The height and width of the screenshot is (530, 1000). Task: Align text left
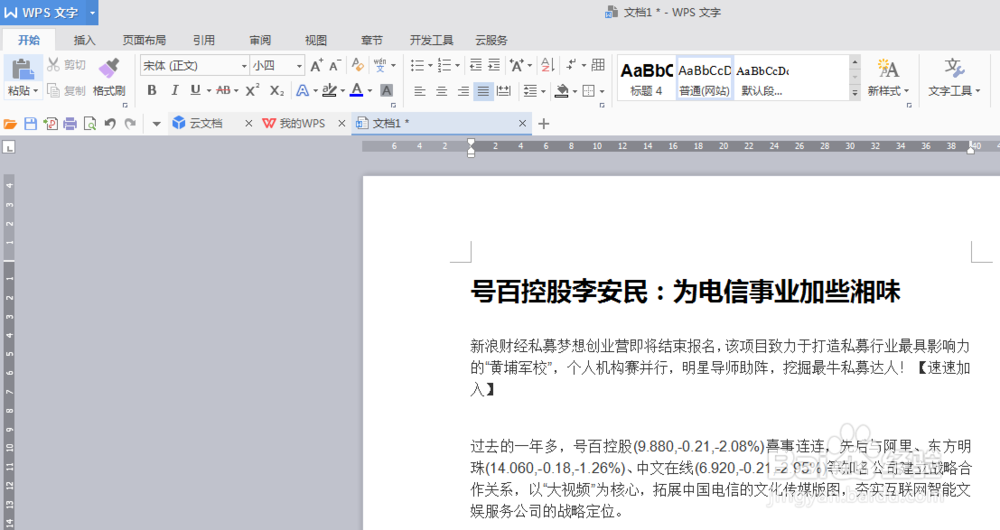[x=420, y=91]
